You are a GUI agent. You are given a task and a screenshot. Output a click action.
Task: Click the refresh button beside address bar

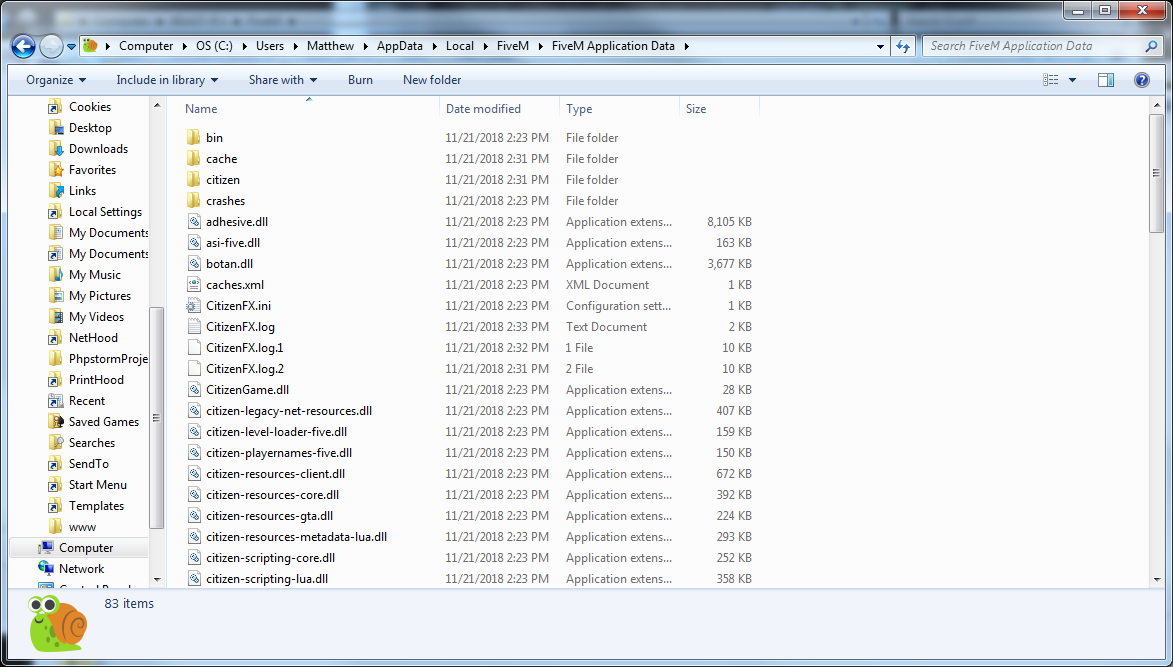(903, 46)
